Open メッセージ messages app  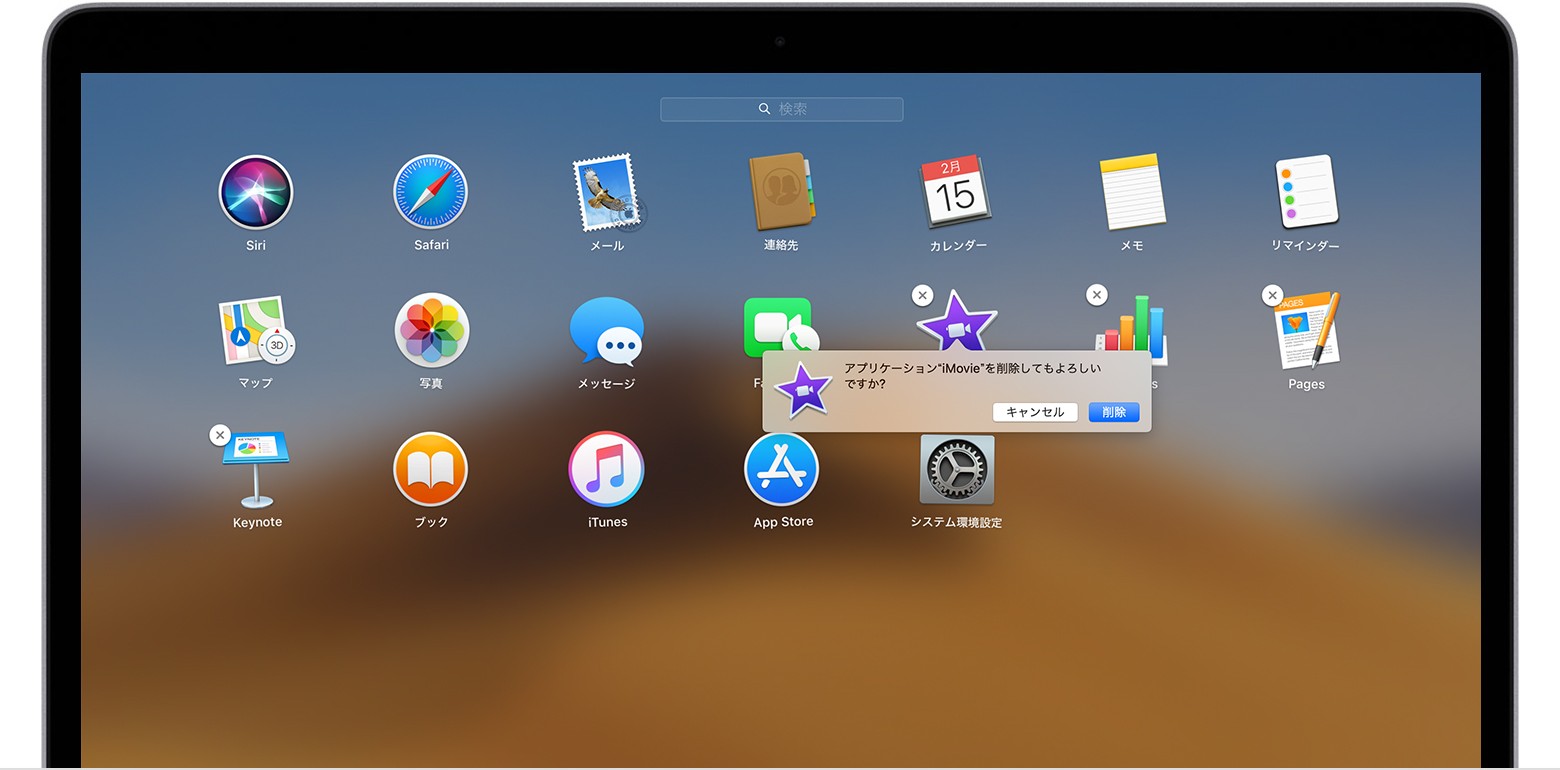pyautogui.click(x=607, y=331)
